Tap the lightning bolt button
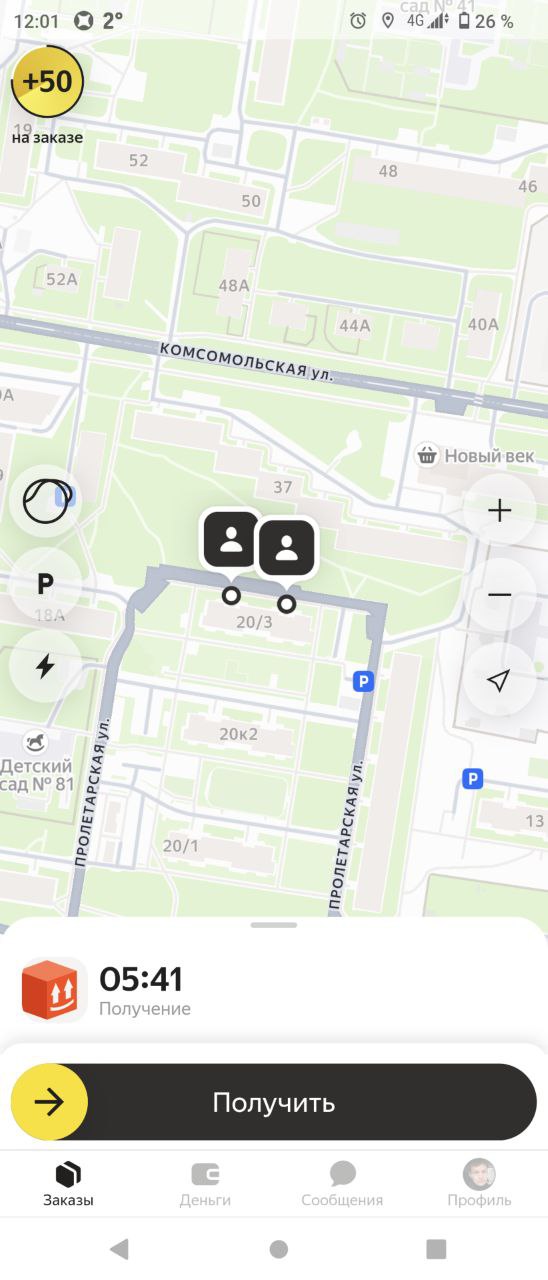 click(46, 666)
